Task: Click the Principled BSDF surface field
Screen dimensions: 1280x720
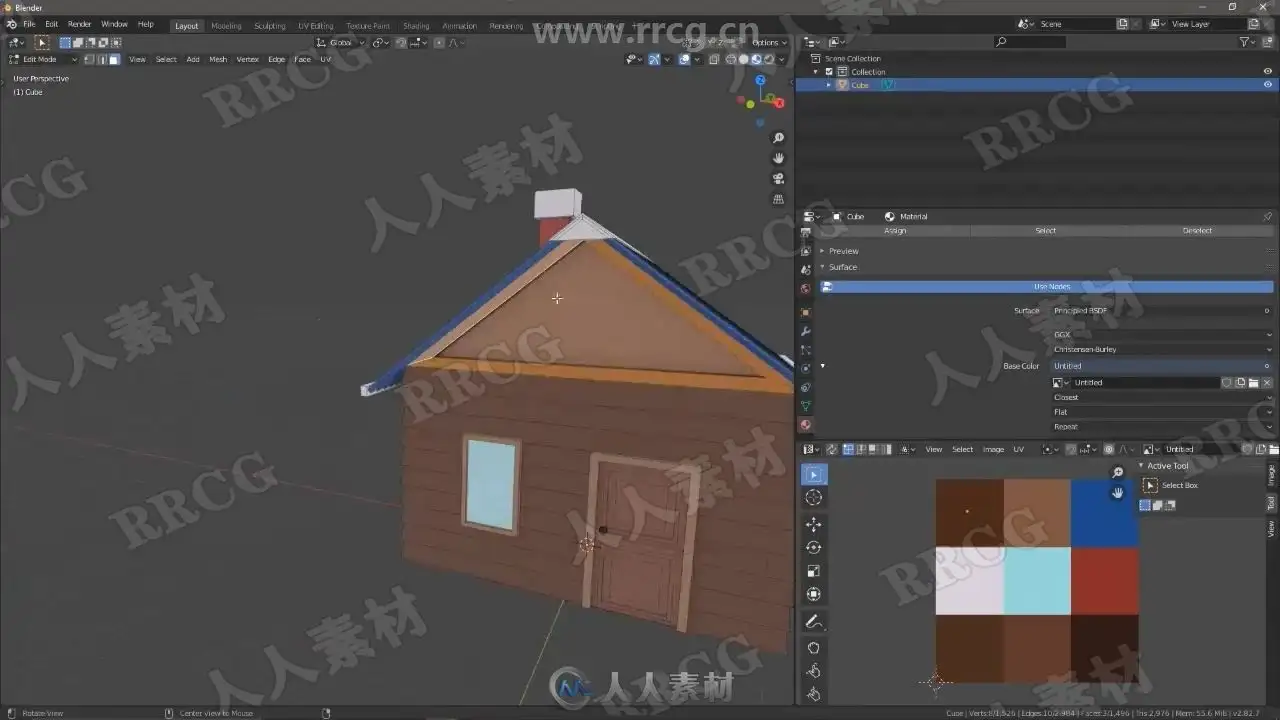Action: (x=1161, y=311)
